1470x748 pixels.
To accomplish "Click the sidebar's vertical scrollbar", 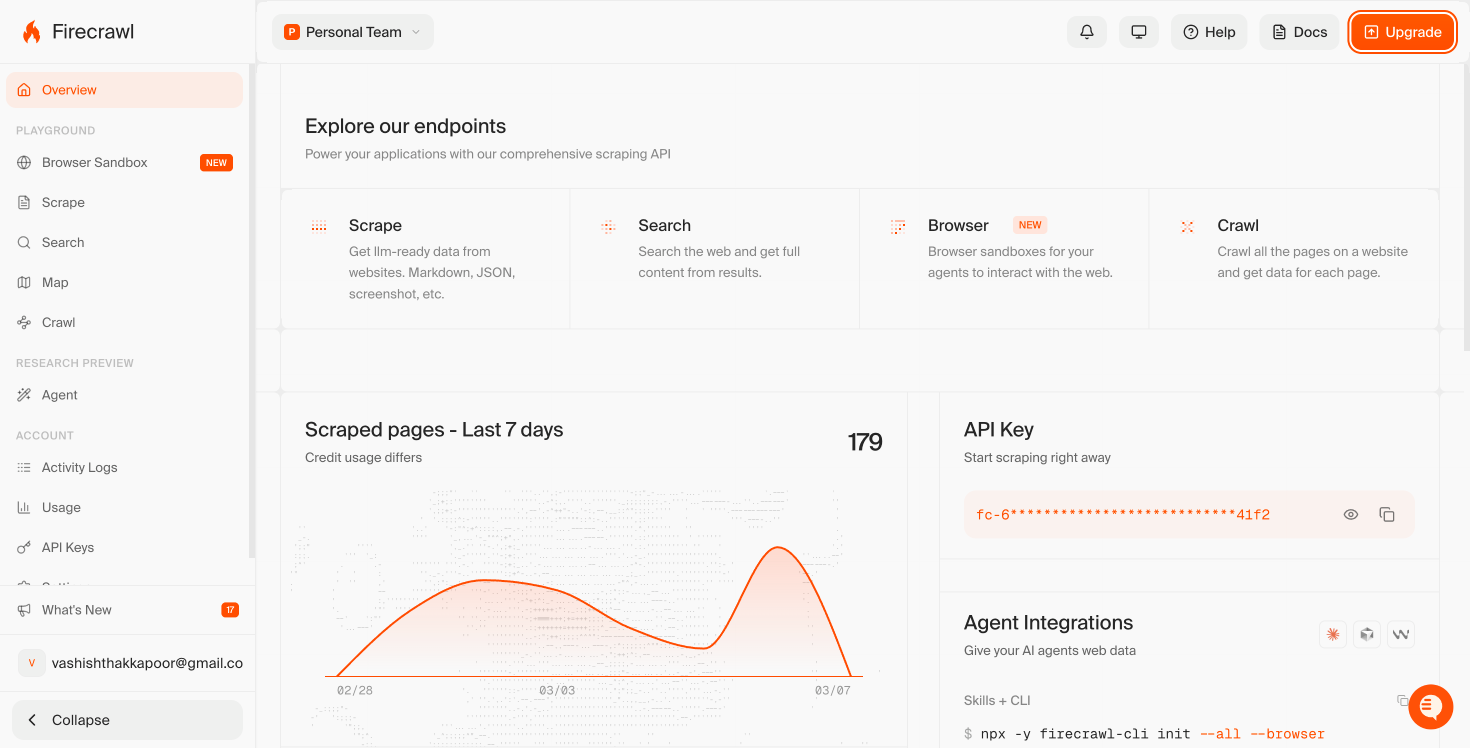I will (x=252, y=310).
